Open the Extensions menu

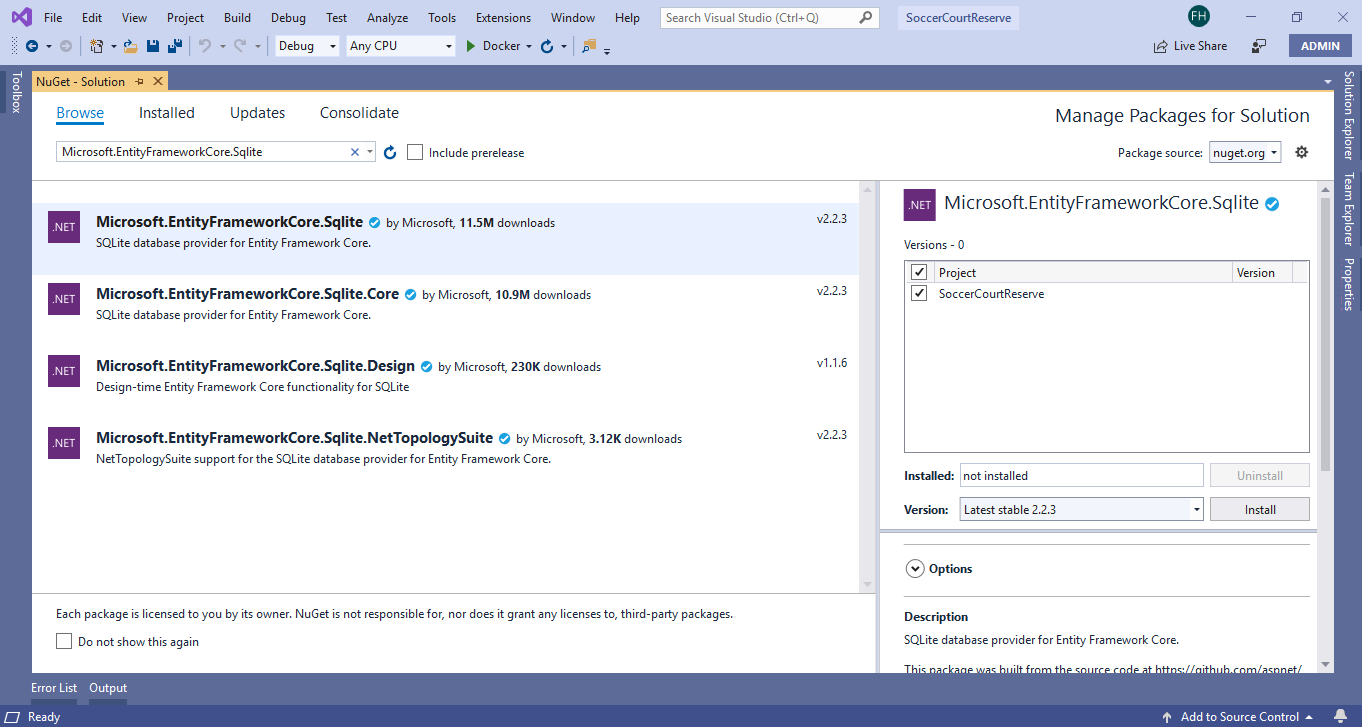click(x=503, y=17)
